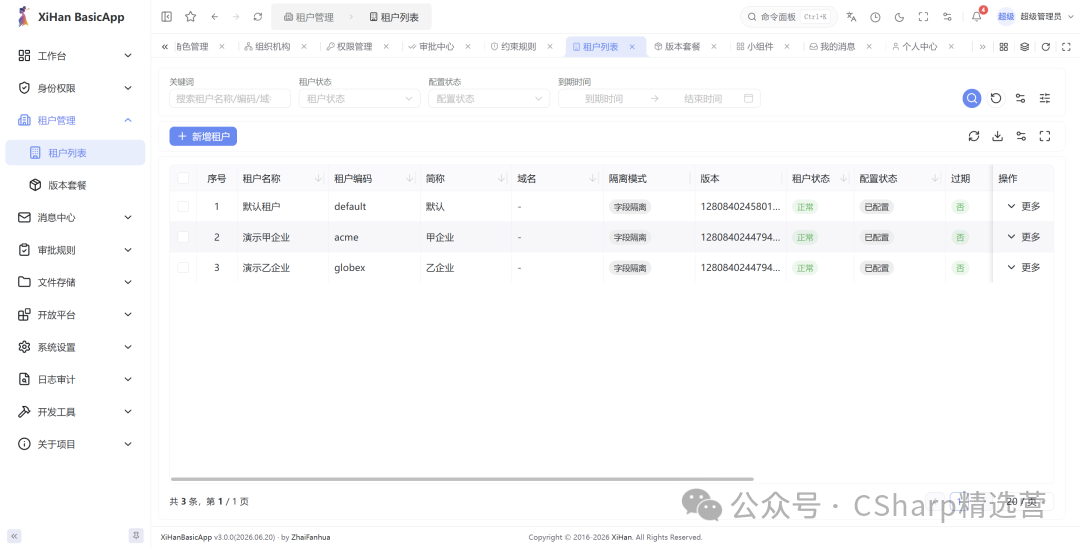Image resolution: width=1080 pixels, height=548 pixels.
Task: Collapse 租户管理 sidebar menu
Action: [75, 120]
